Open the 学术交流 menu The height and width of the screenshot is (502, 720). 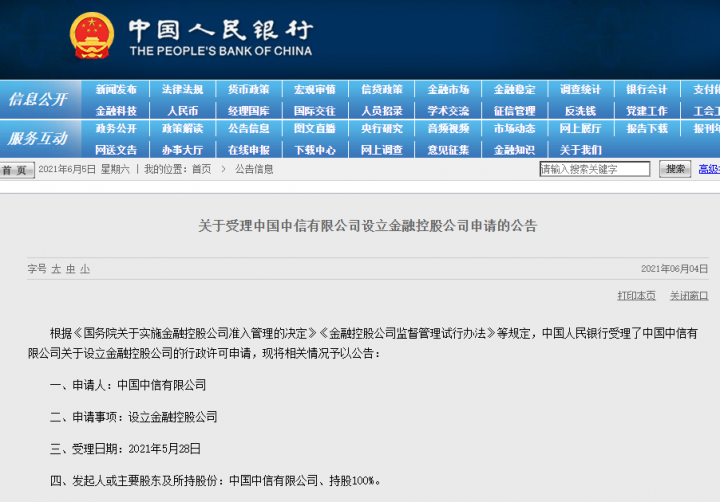tap(448, 111)
